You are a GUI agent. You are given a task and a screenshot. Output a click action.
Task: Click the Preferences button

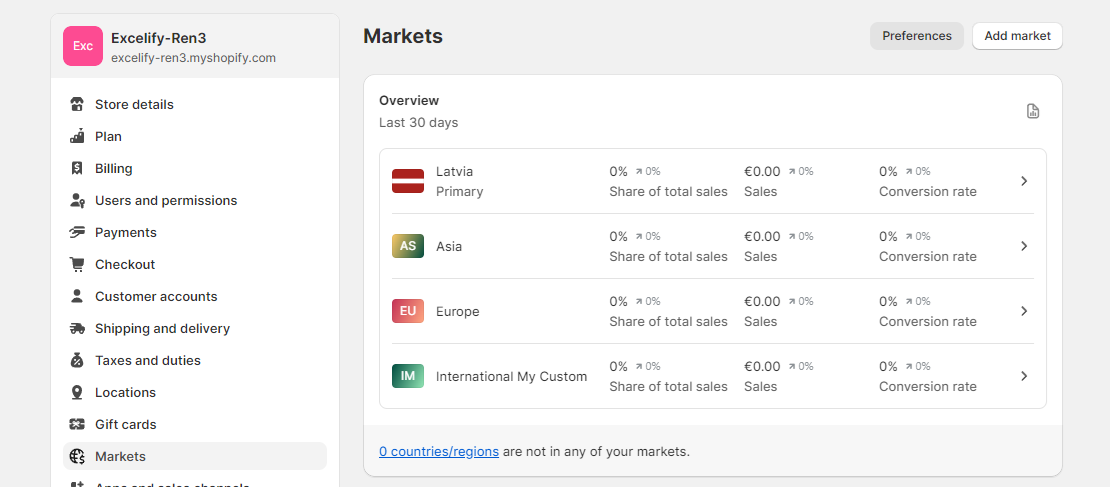tap(916, 36)
